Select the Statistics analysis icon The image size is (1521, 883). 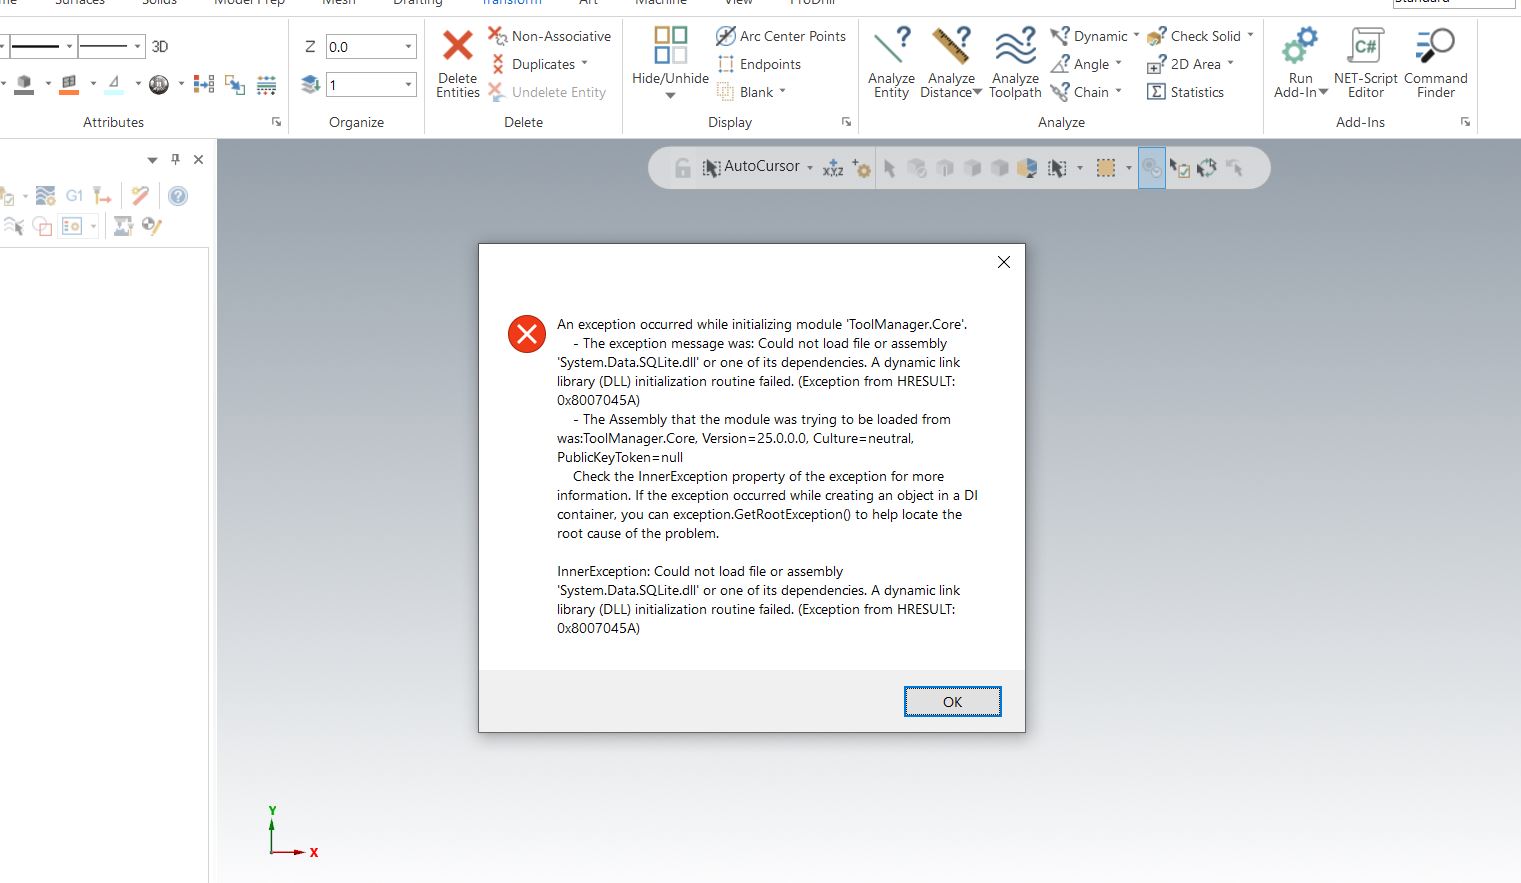[x=1156, y=92]
